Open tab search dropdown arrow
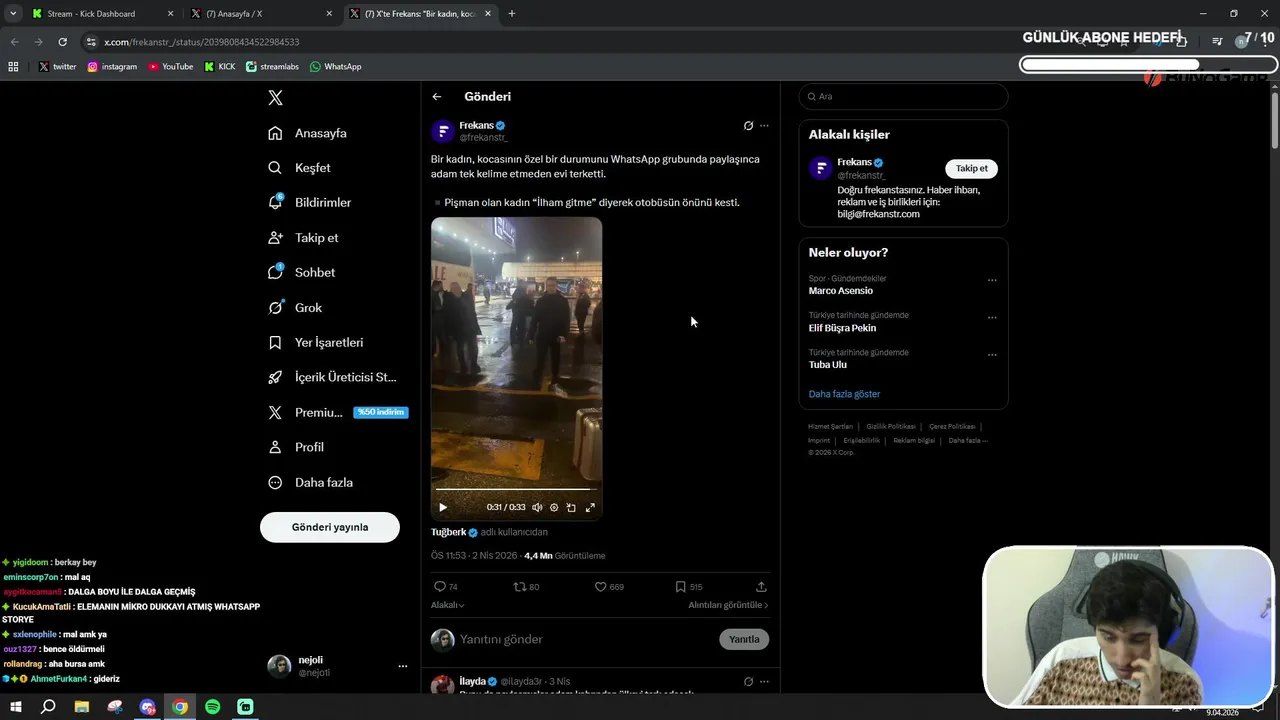Image resolution: width=1280 pixels, height=720 pixels. click(13, 14)
